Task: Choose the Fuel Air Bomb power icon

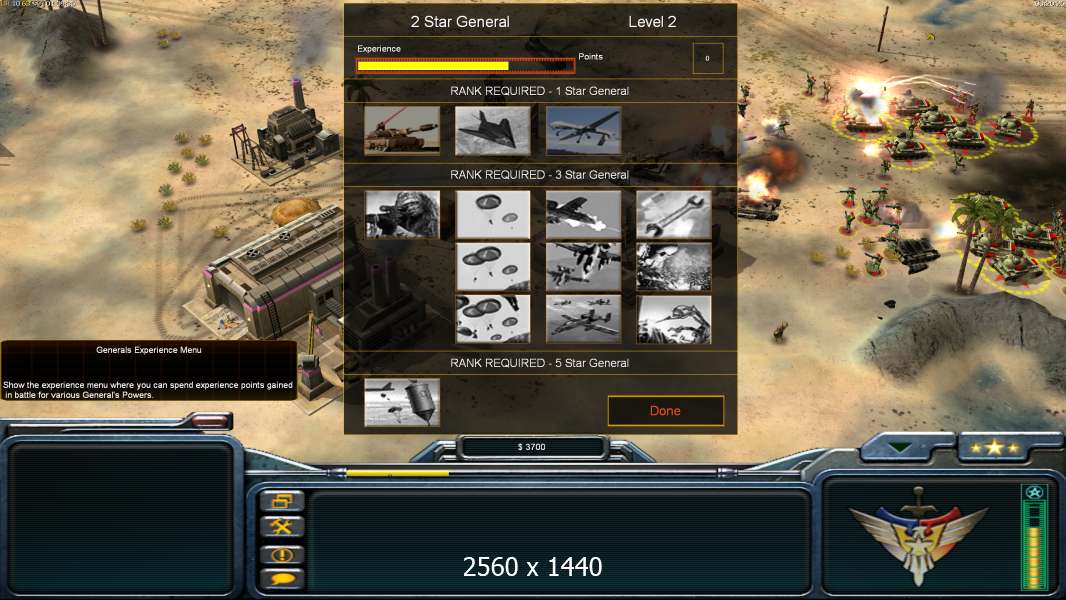Action: pyautogui.click(x=402, y=402)
